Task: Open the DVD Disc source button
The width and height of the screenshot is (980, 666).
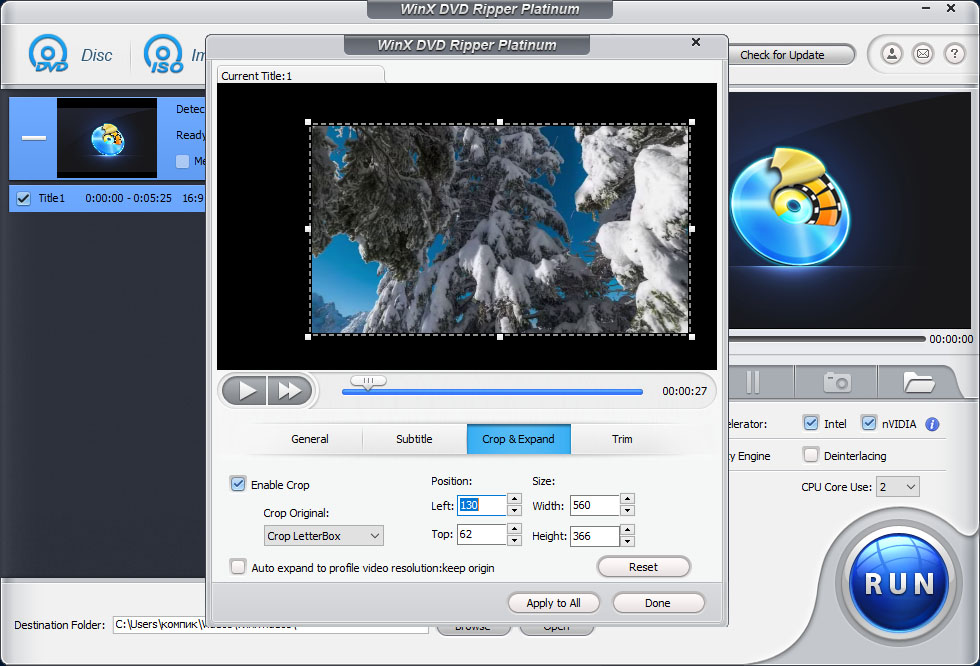Action: coord(70,55)
